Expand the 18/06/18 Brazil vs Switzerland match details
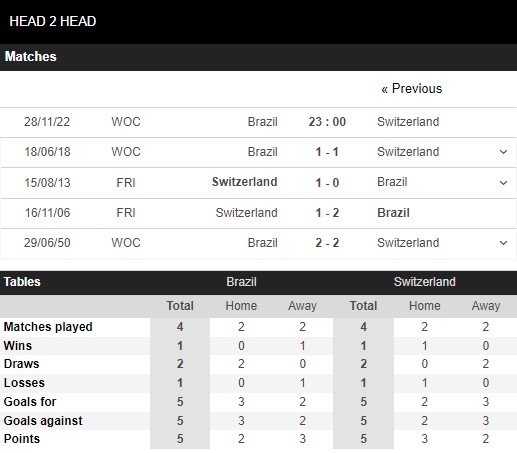This screenshot has height=453, width=517. [x=503, y=152]
